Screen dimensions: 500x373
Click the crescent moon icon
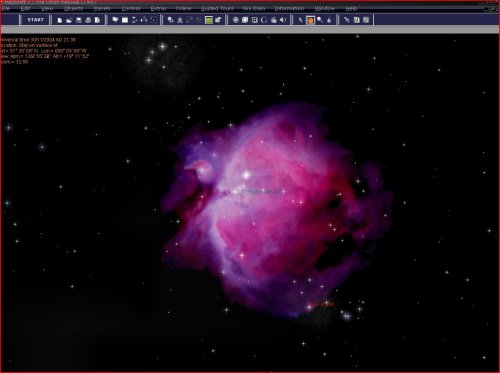tap(264, 20)
